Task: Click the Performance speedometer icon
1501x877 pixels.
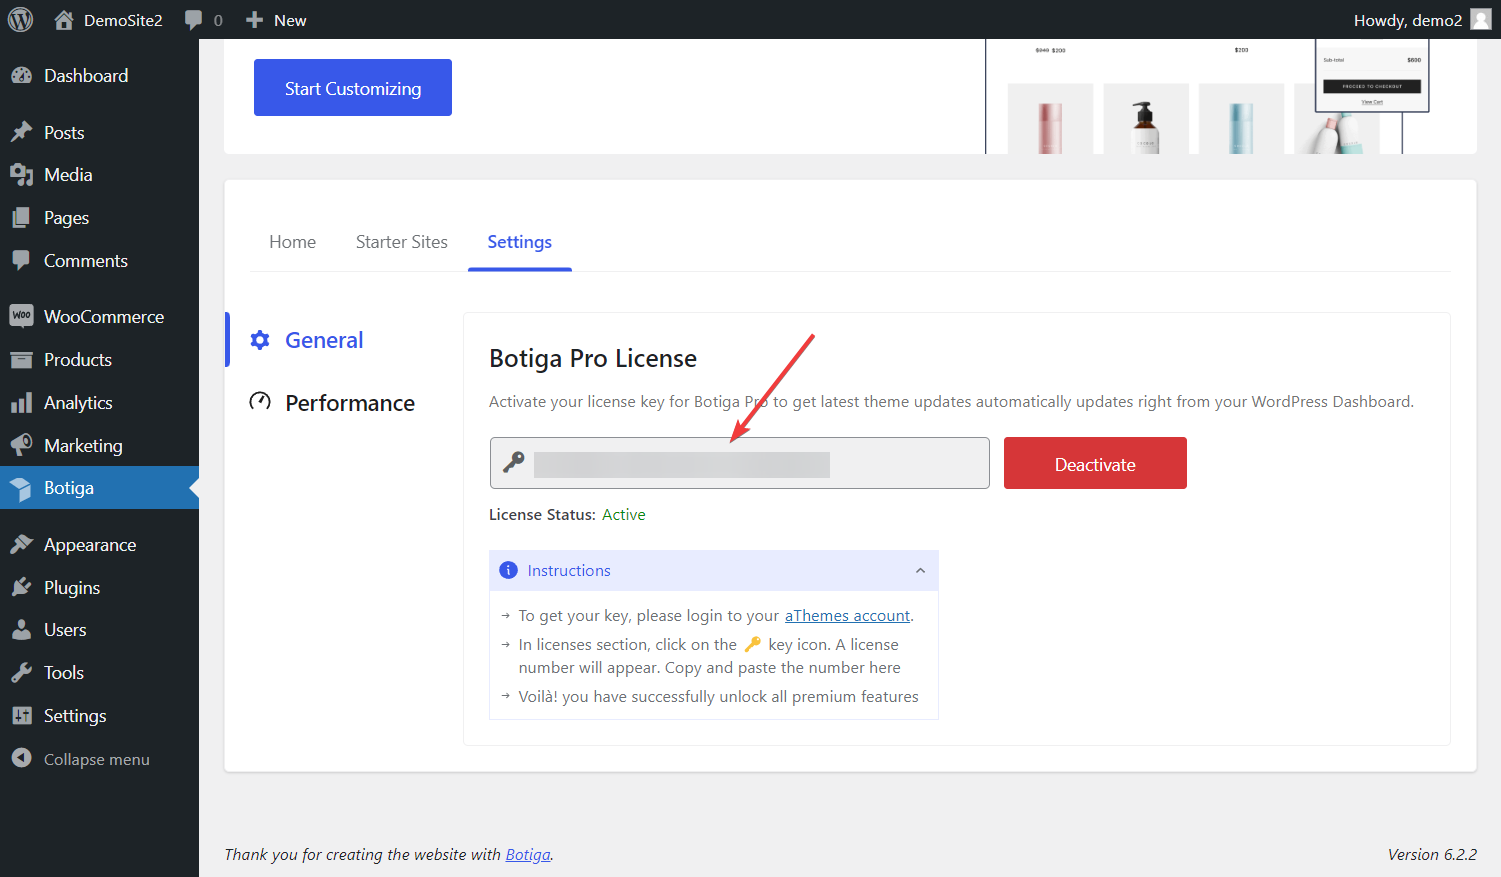Action: [260, 402]
